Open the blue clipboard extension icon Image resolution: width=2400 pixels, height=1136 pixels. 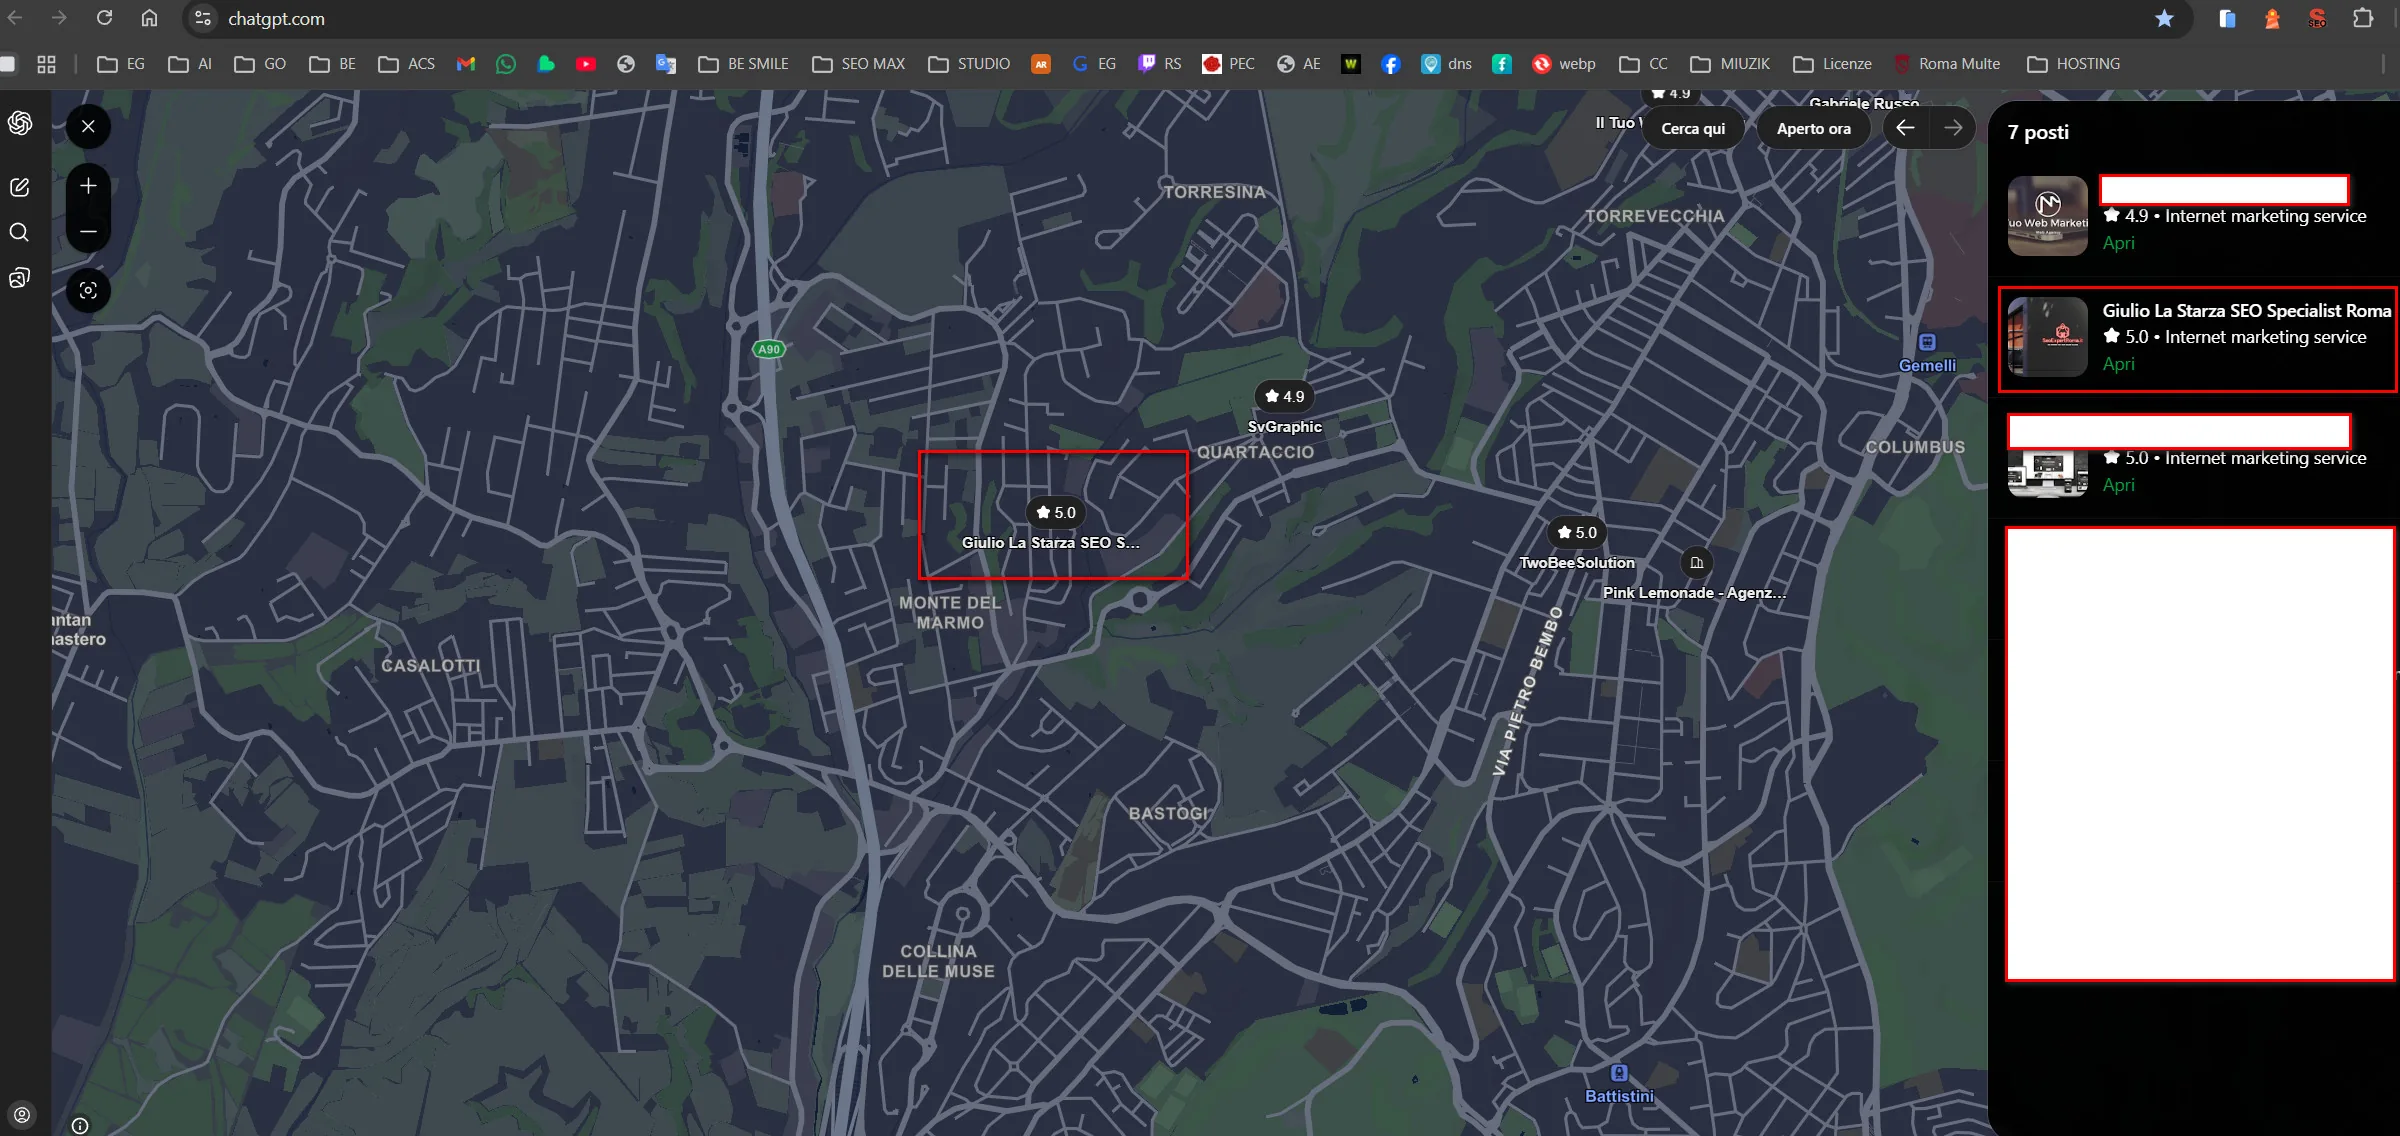click(2227, 18)
